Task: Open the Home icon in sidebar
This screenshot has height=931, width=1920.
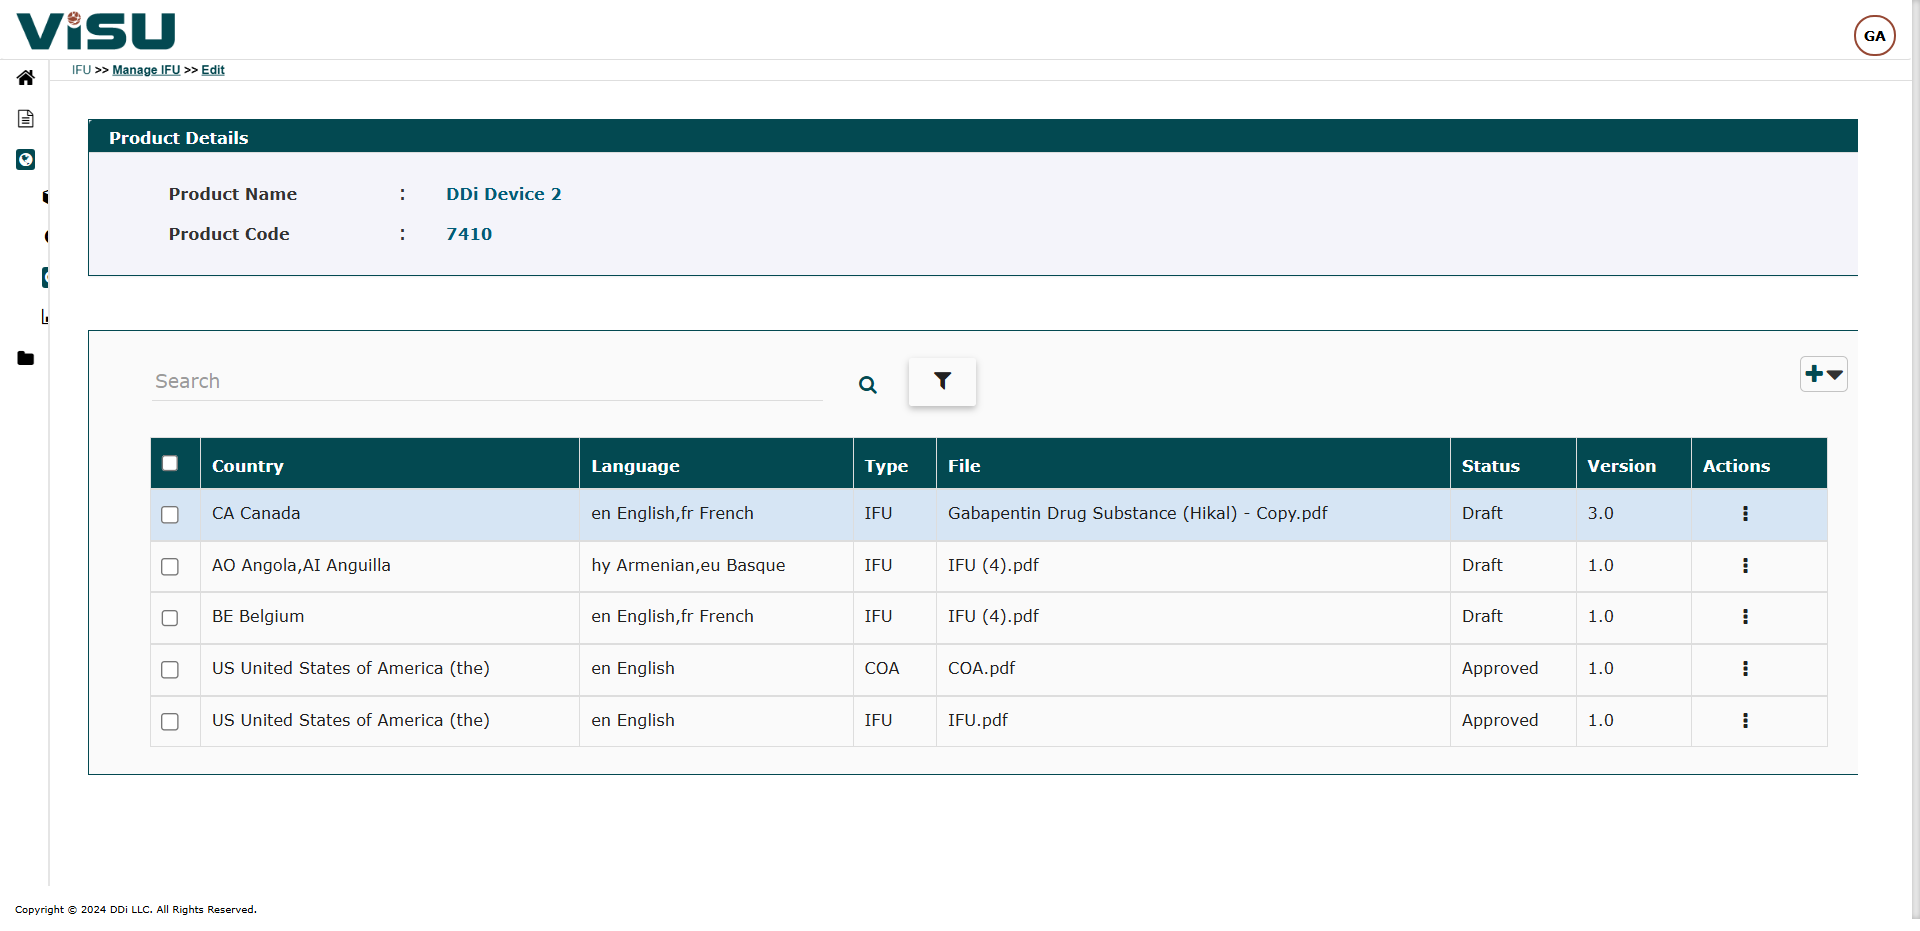Action: tap(26, 78)
